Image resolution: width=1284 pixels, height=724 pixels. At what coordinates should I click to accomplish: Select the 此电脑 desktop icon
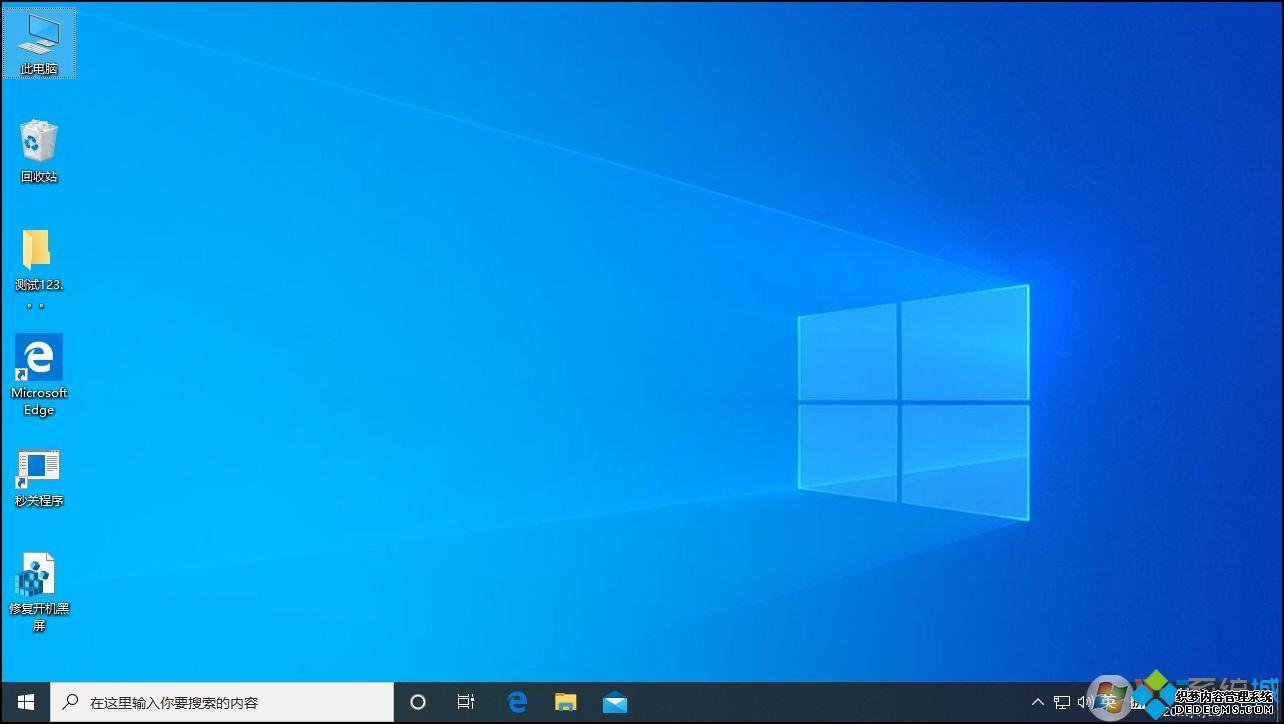(x=39, y=44)
